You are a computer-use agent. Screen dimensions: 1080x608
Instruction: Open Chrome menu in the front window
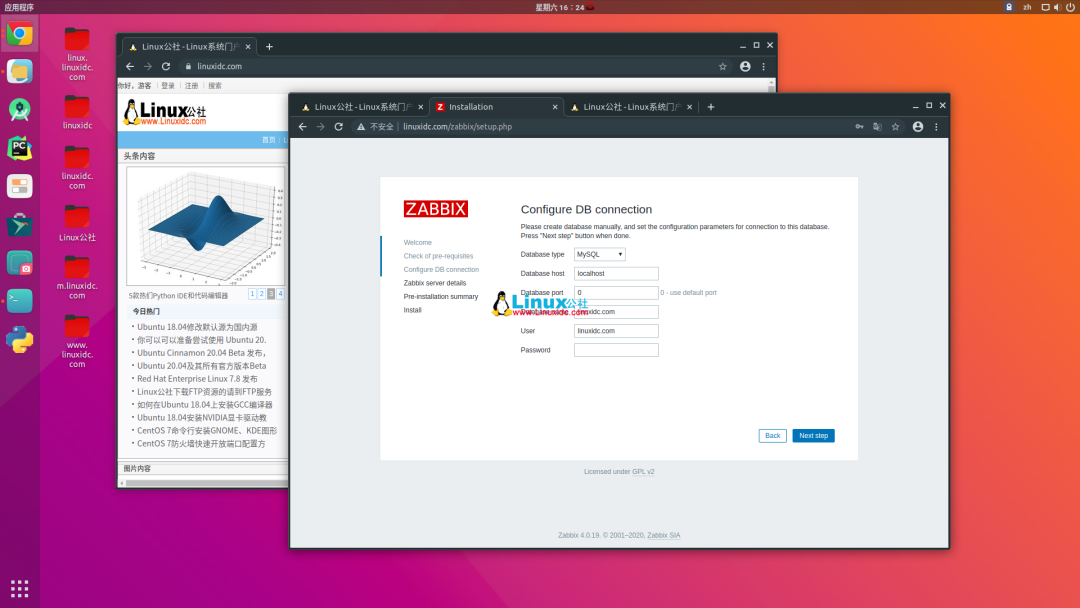coord(936,127)
